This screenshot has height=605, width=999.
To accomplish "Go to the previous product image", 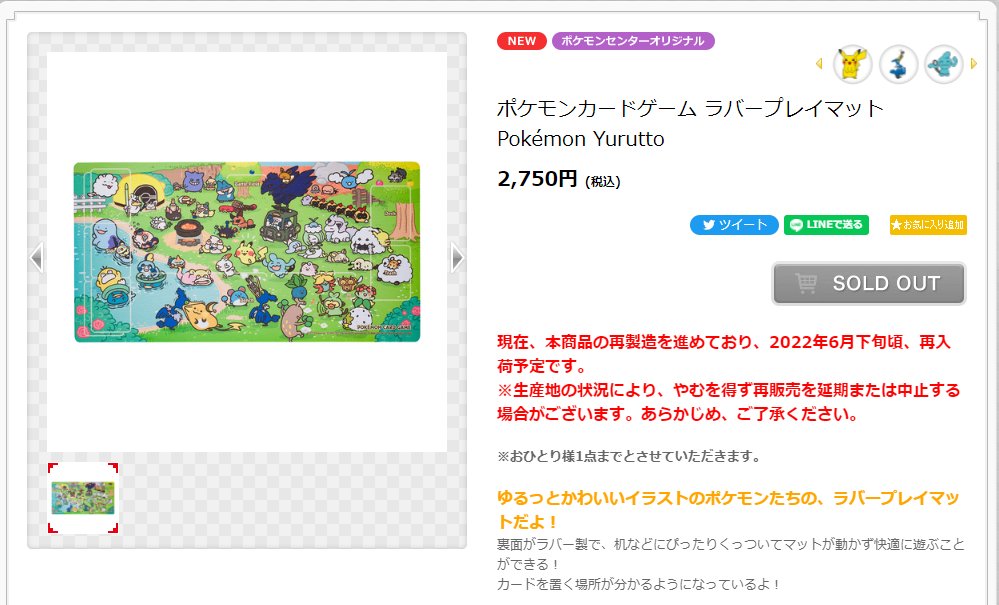I will pyautogui.click(x=37, y=257).
